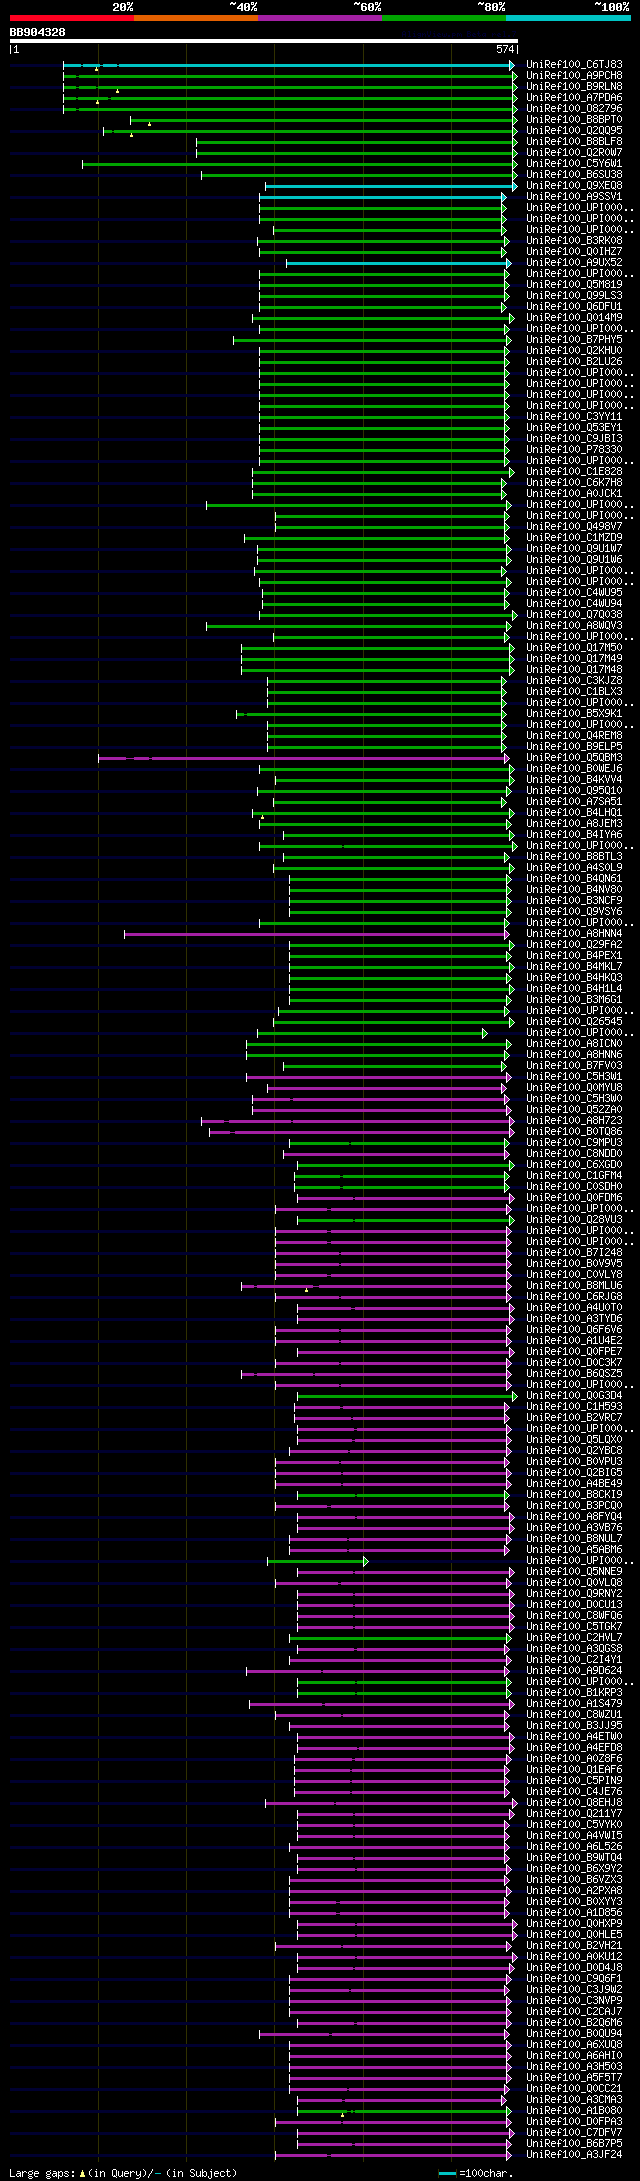
Task: Select label UniRef100_Q4REM8
Action: [574, 735]
